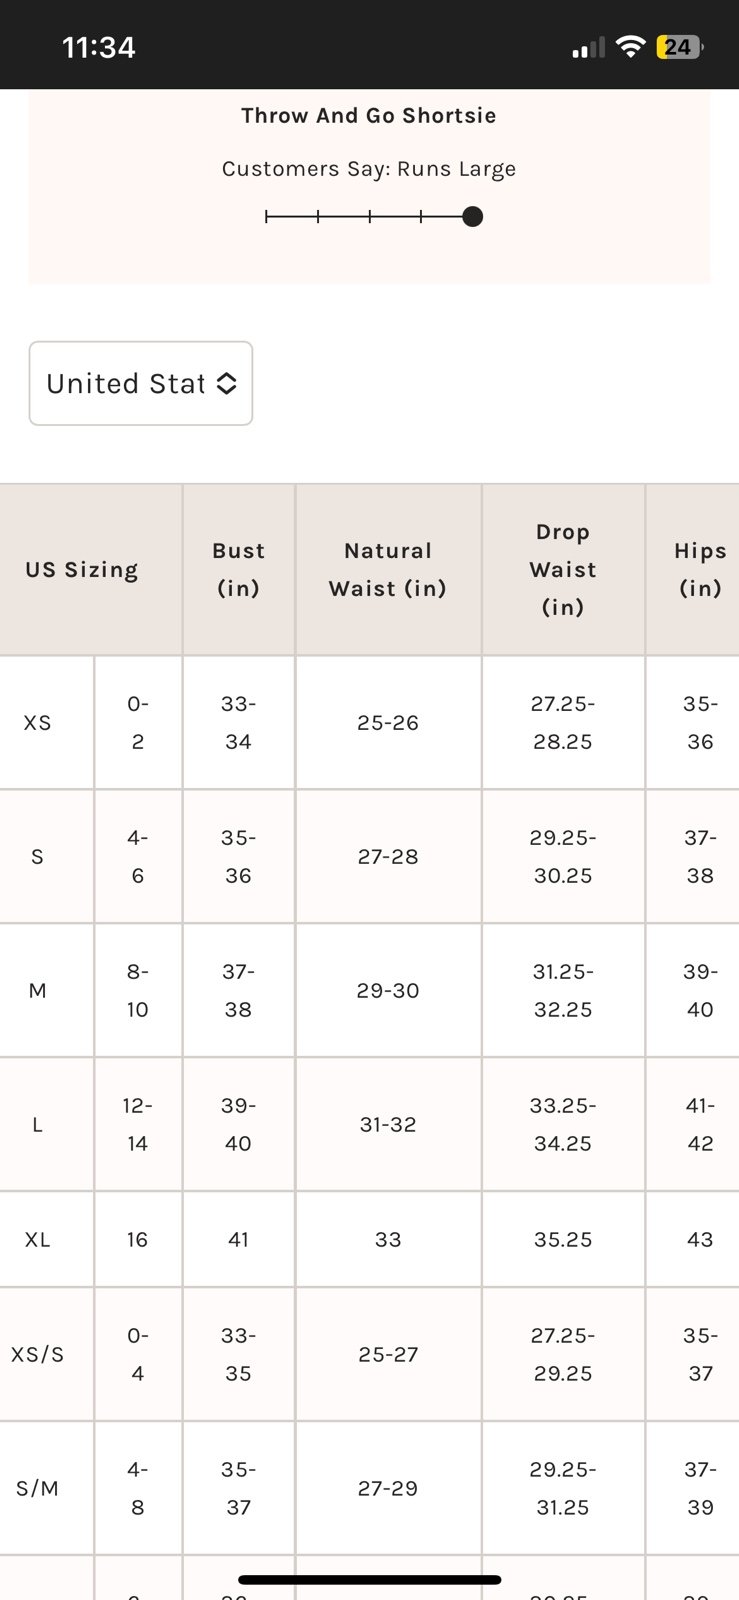Click the 29-30 natural waist cell
This screenshot has width=739, height=1600.
[x=388, y=991]
